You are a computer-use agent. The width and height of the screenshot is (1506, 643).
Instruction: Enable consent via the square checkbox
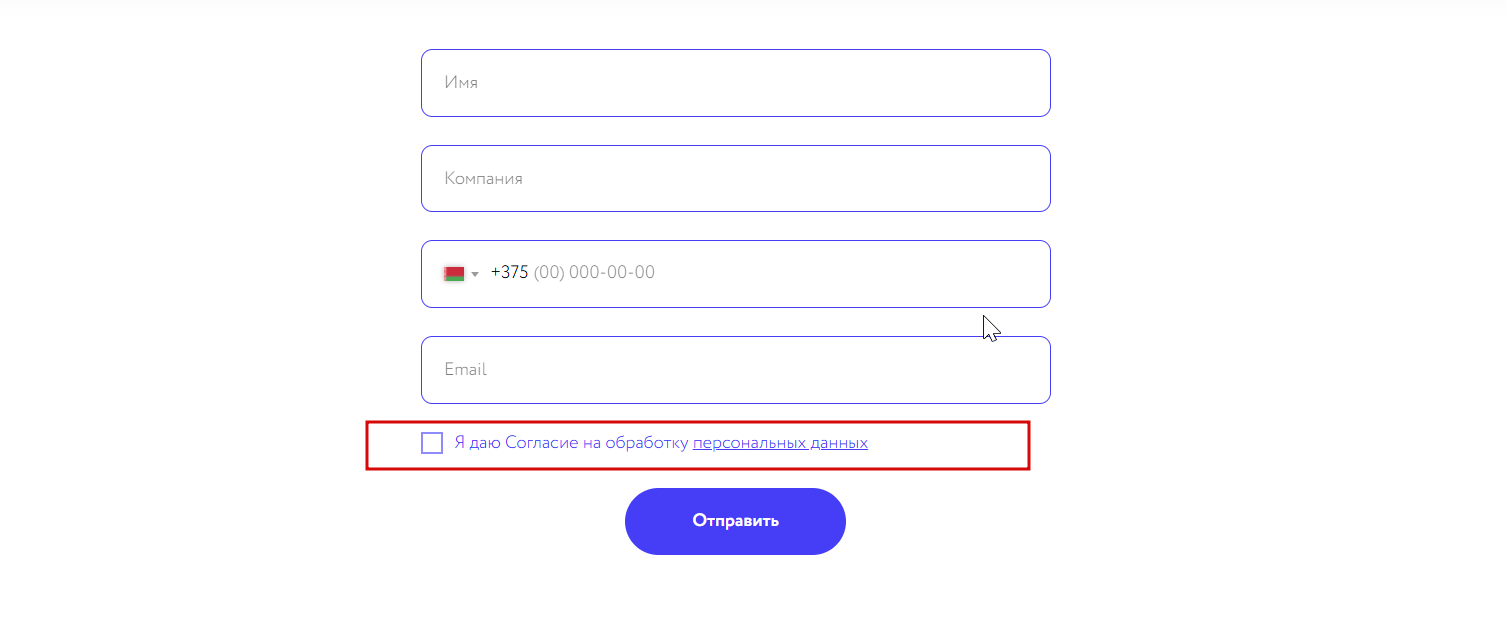pos(432,443)
